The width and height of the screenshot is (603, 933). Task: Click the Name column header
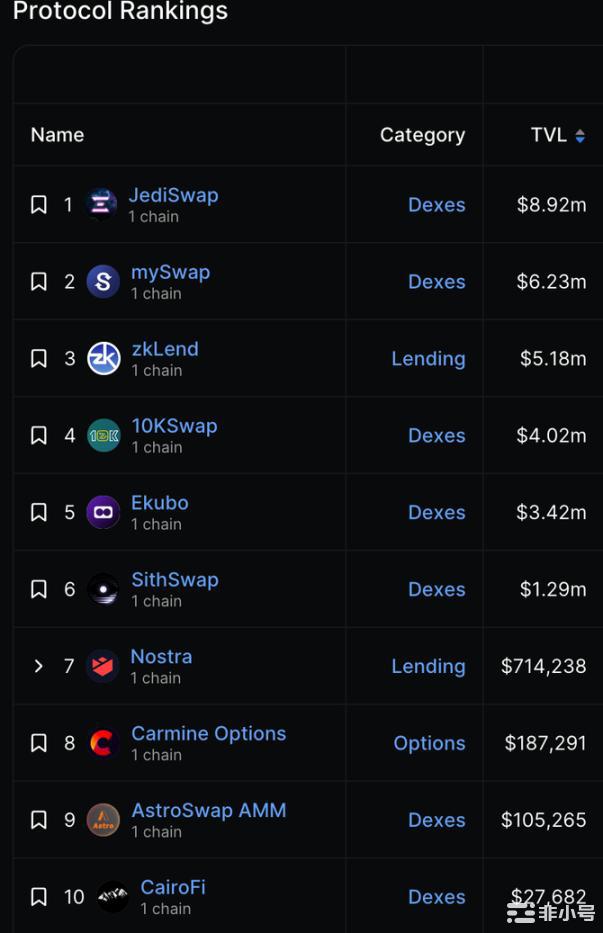[57, 135]
